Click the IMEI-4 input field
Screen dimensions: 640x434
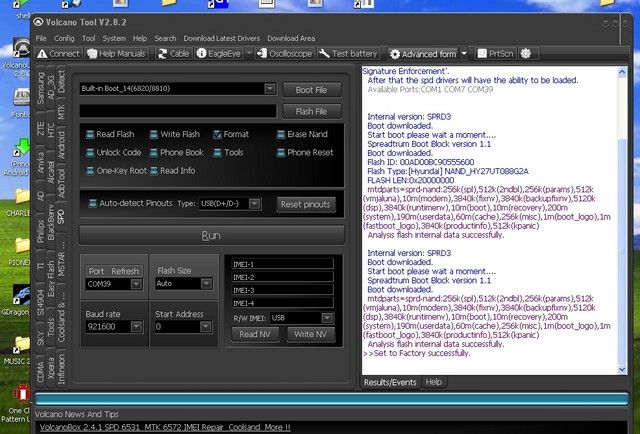point(282,303)
